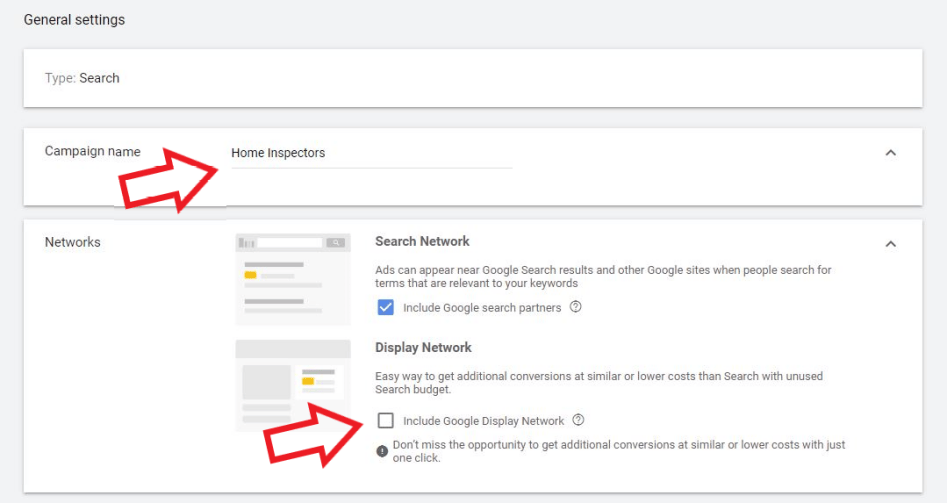947x503 pixels.
Task: Edit the Home Inspectors campaign name field
Action: (x=371, y=153)
